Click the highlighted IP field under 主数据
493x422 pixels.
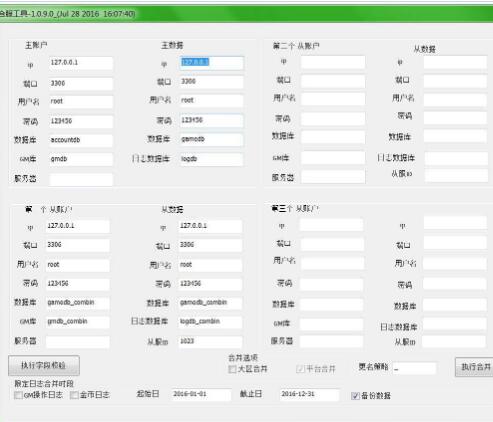pos(211,63)
